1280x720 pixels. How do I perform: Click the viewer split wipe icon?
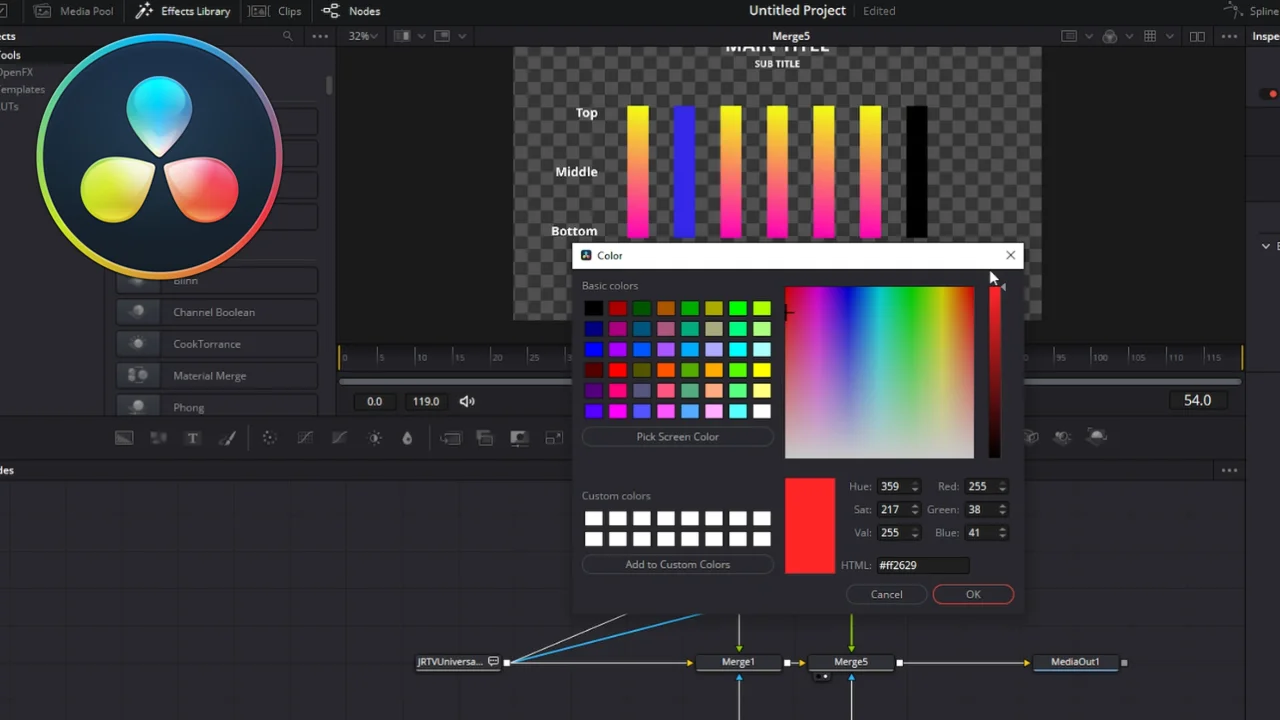click(x=402, y=36)
